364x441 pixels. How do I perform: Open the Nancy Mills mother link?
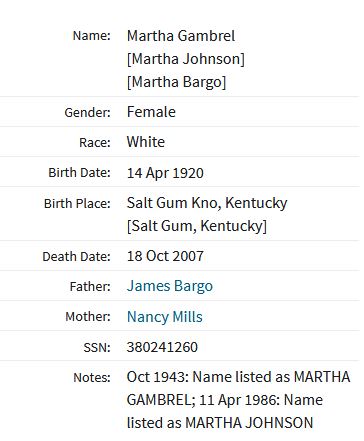point(165,317)
